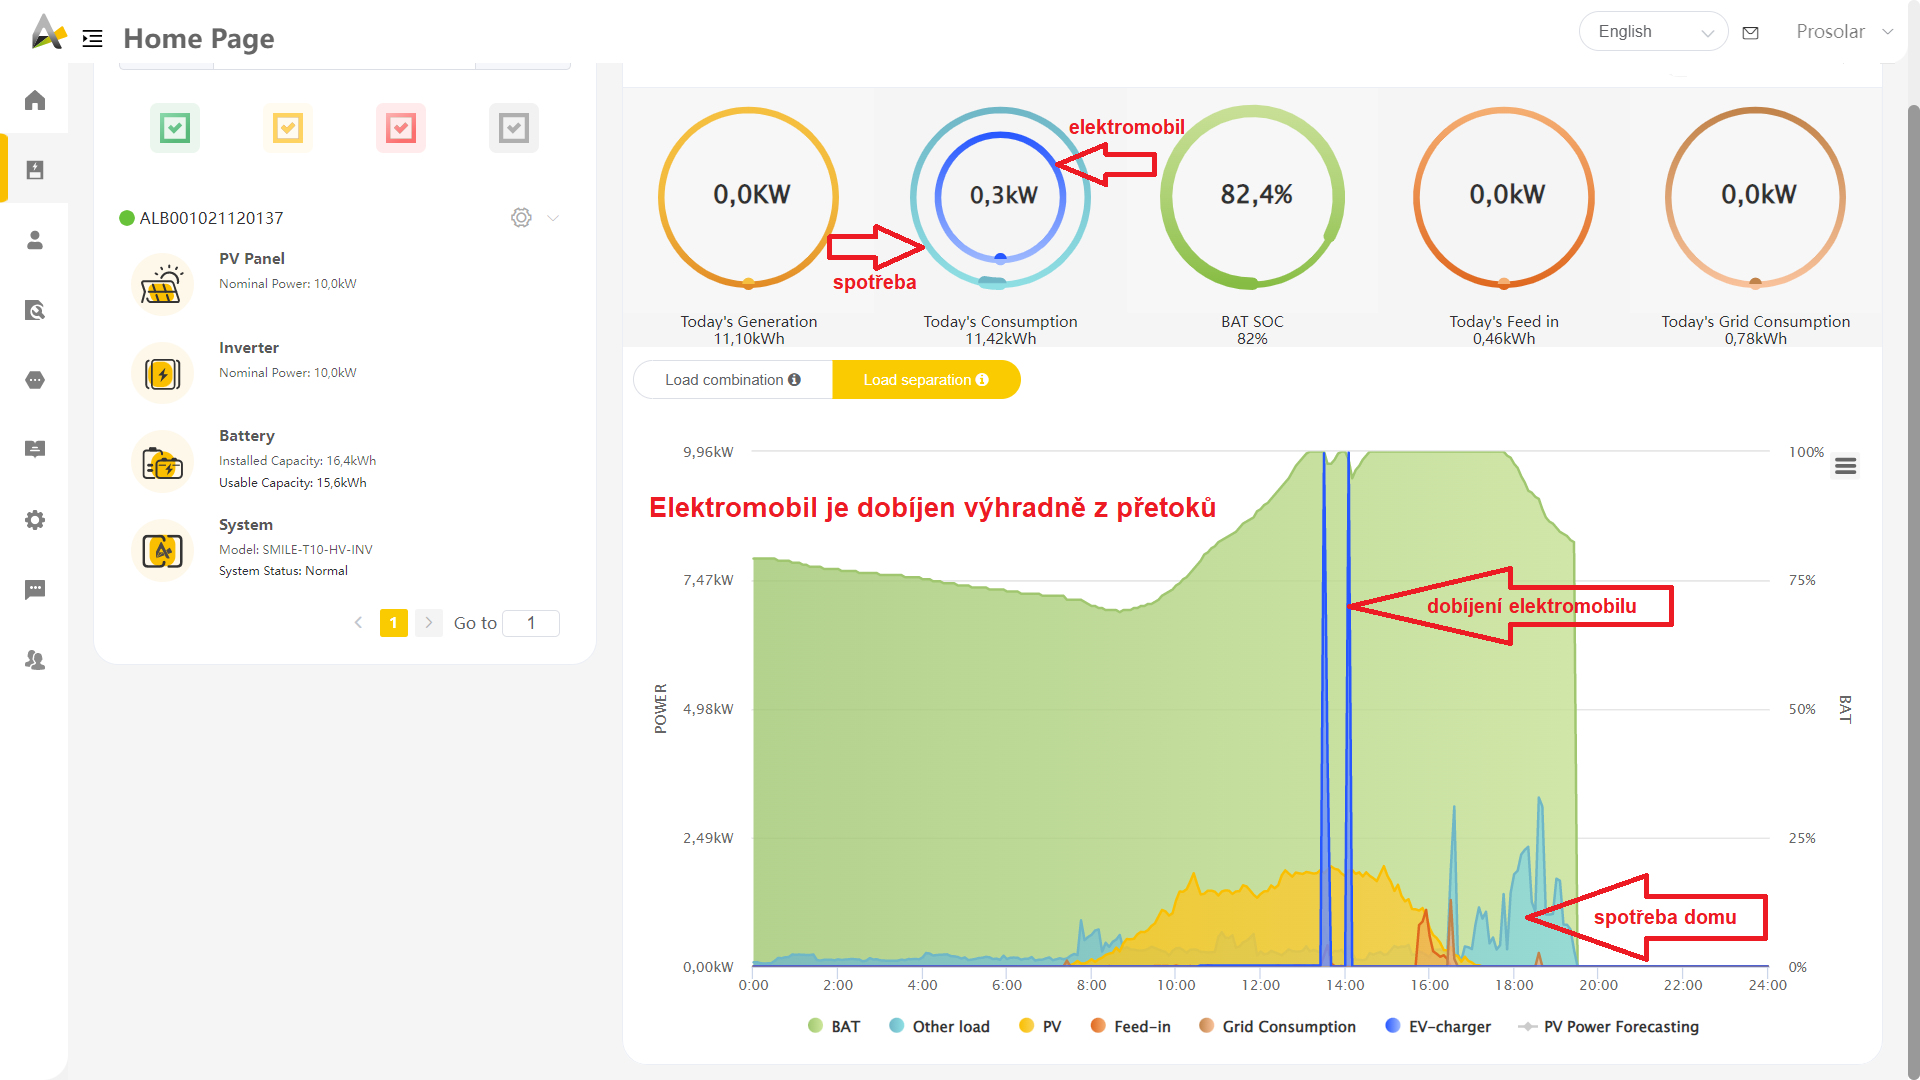Screen dimensions: 1920x1080
Task: Click BAT SOC 82,4% gauge
Action: click(1253, 197)
